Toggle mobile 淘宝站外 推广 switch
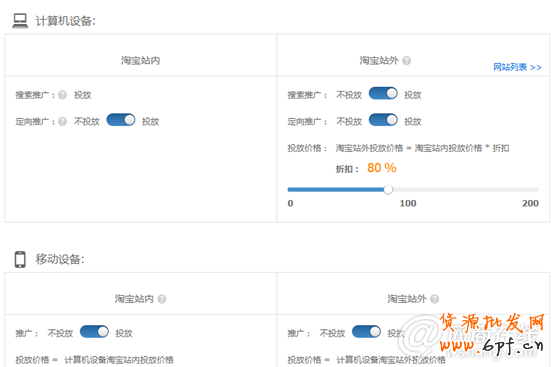Viewport: 554px width, 367px height. pyautogui.click(x=366, y=332)
